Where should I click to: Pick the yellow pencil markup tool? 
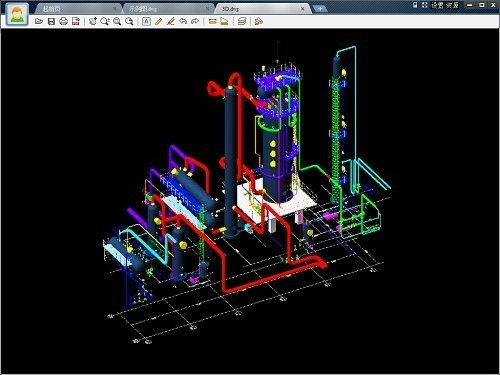(x=159, y=22)
